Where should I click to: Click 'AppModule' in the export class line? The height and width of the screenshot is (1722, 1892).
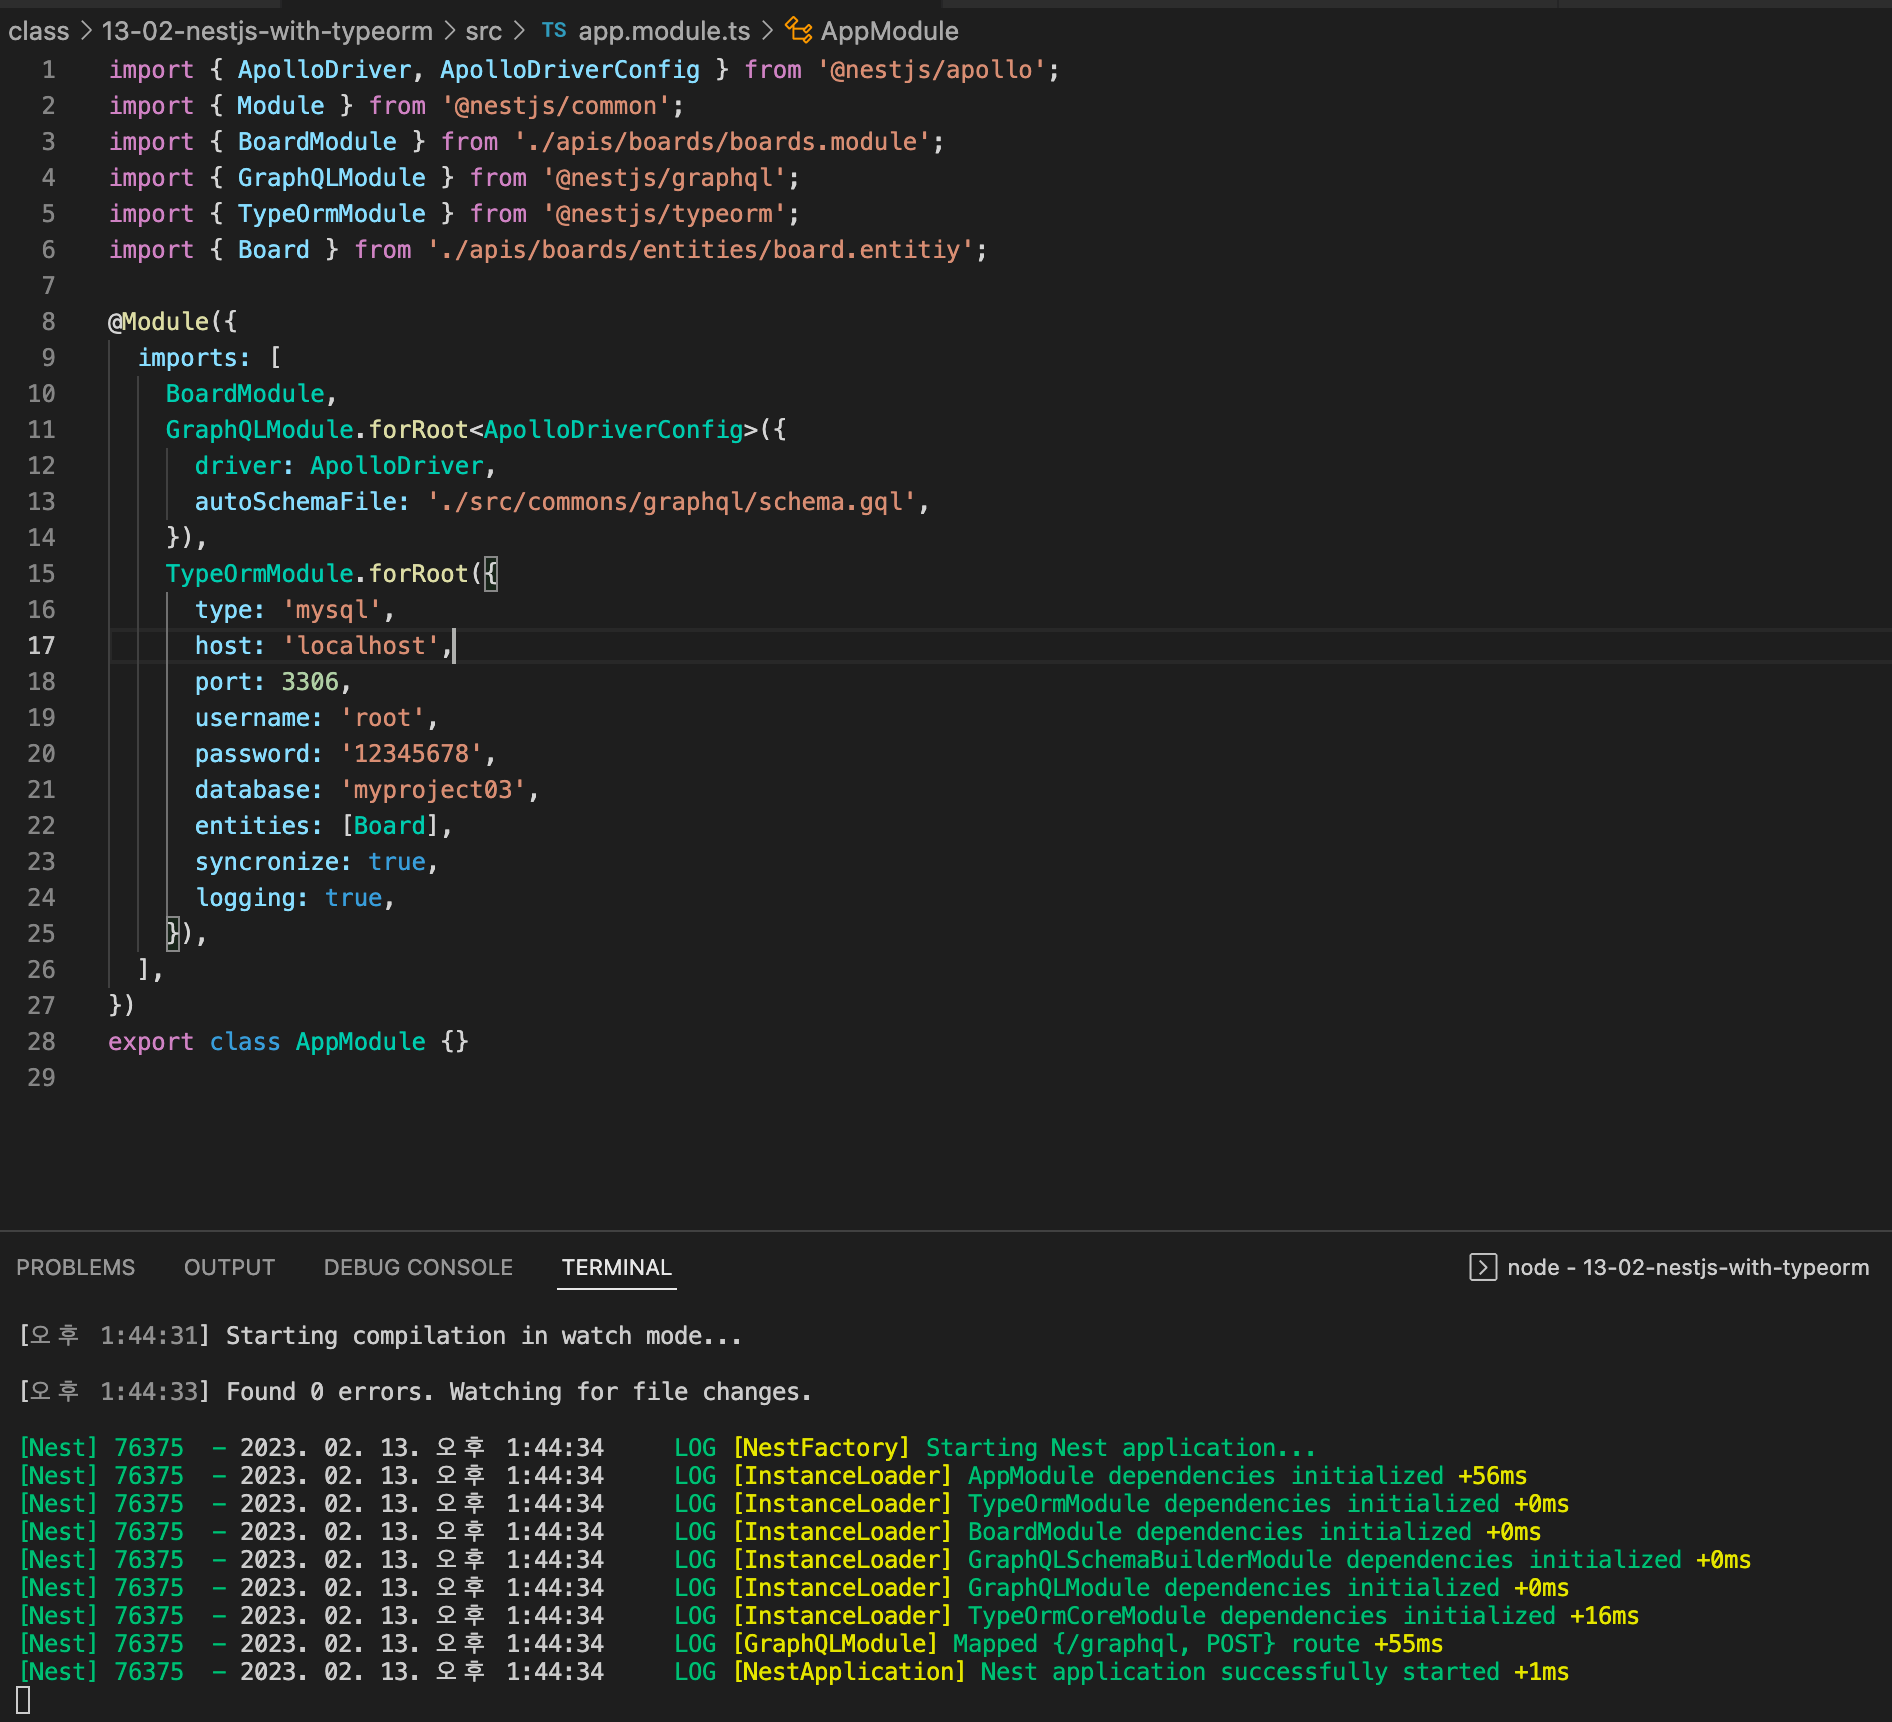coord(361,1041)
